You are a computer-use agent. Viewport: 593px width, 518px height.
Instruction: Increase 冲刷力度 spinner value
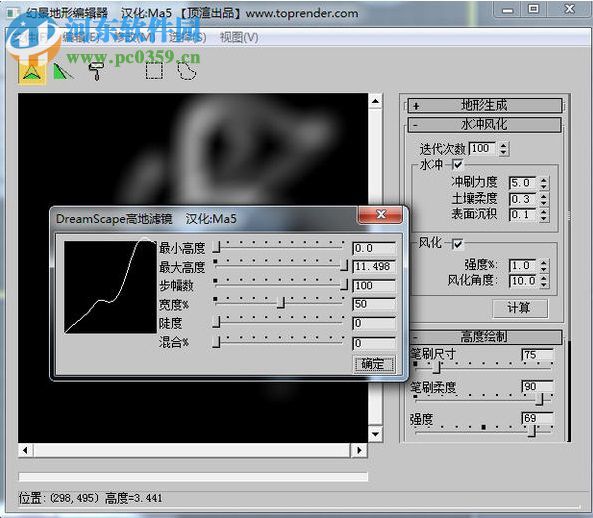pyautogui.click(x=544, y=180)
